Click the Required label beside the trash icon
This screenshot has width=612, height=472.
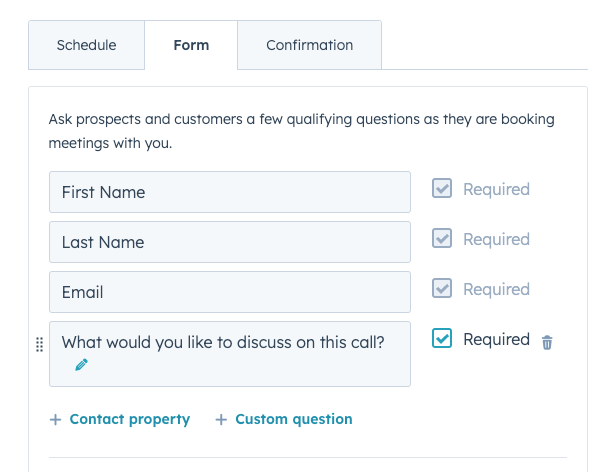[x=496, y=339]
